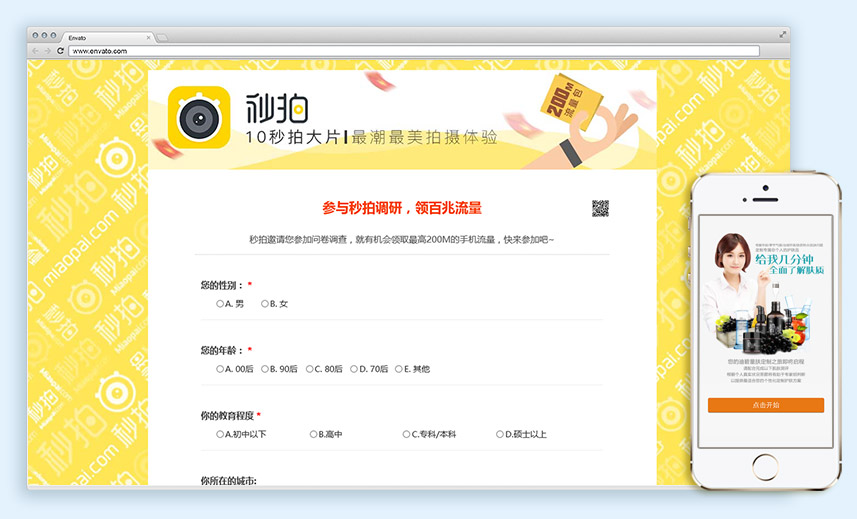The image size is (857, 519).
Task: Click the 您的年龄 question label
Action: pyautogui.click(x=221, y=351)
